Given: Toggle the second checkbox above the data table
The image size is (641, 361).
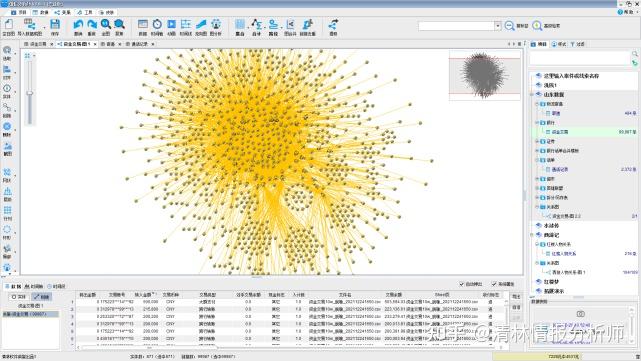Looking at the screenshot, I should tap(494, 284).
